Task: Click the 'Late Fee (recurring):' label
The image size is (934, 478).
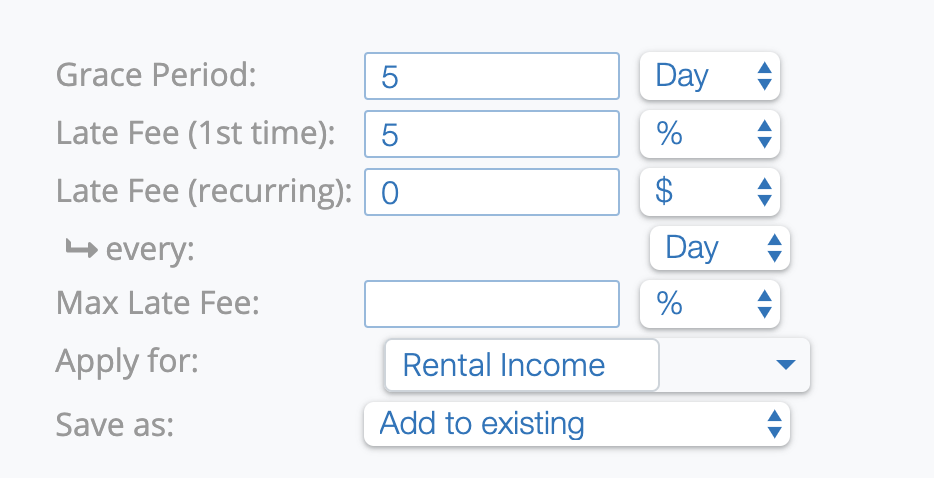Action: click(x=204, y=191)
